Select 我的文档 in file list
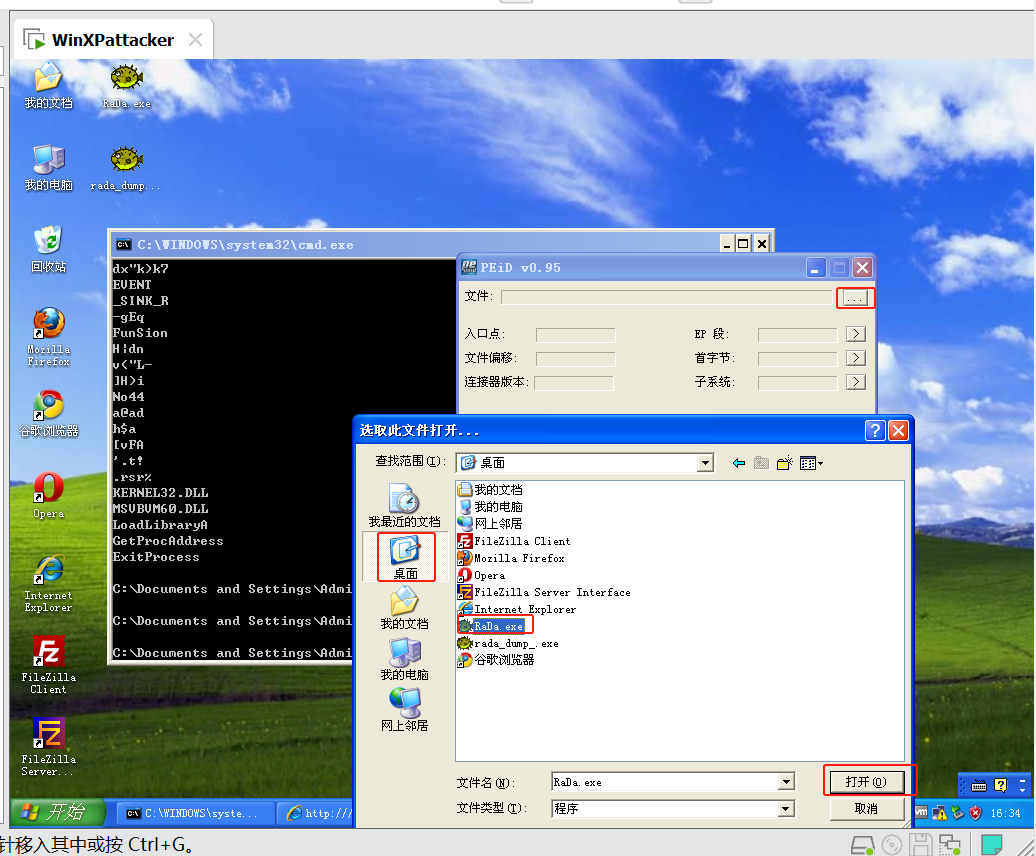 pos(491,489)
